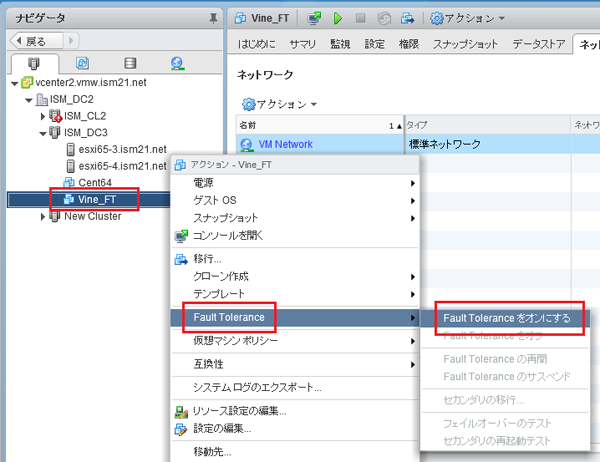The height and width of the screenshot is (462, 600).
Task: Click the Back button in navigator
Action: click(x=30, y=41)
